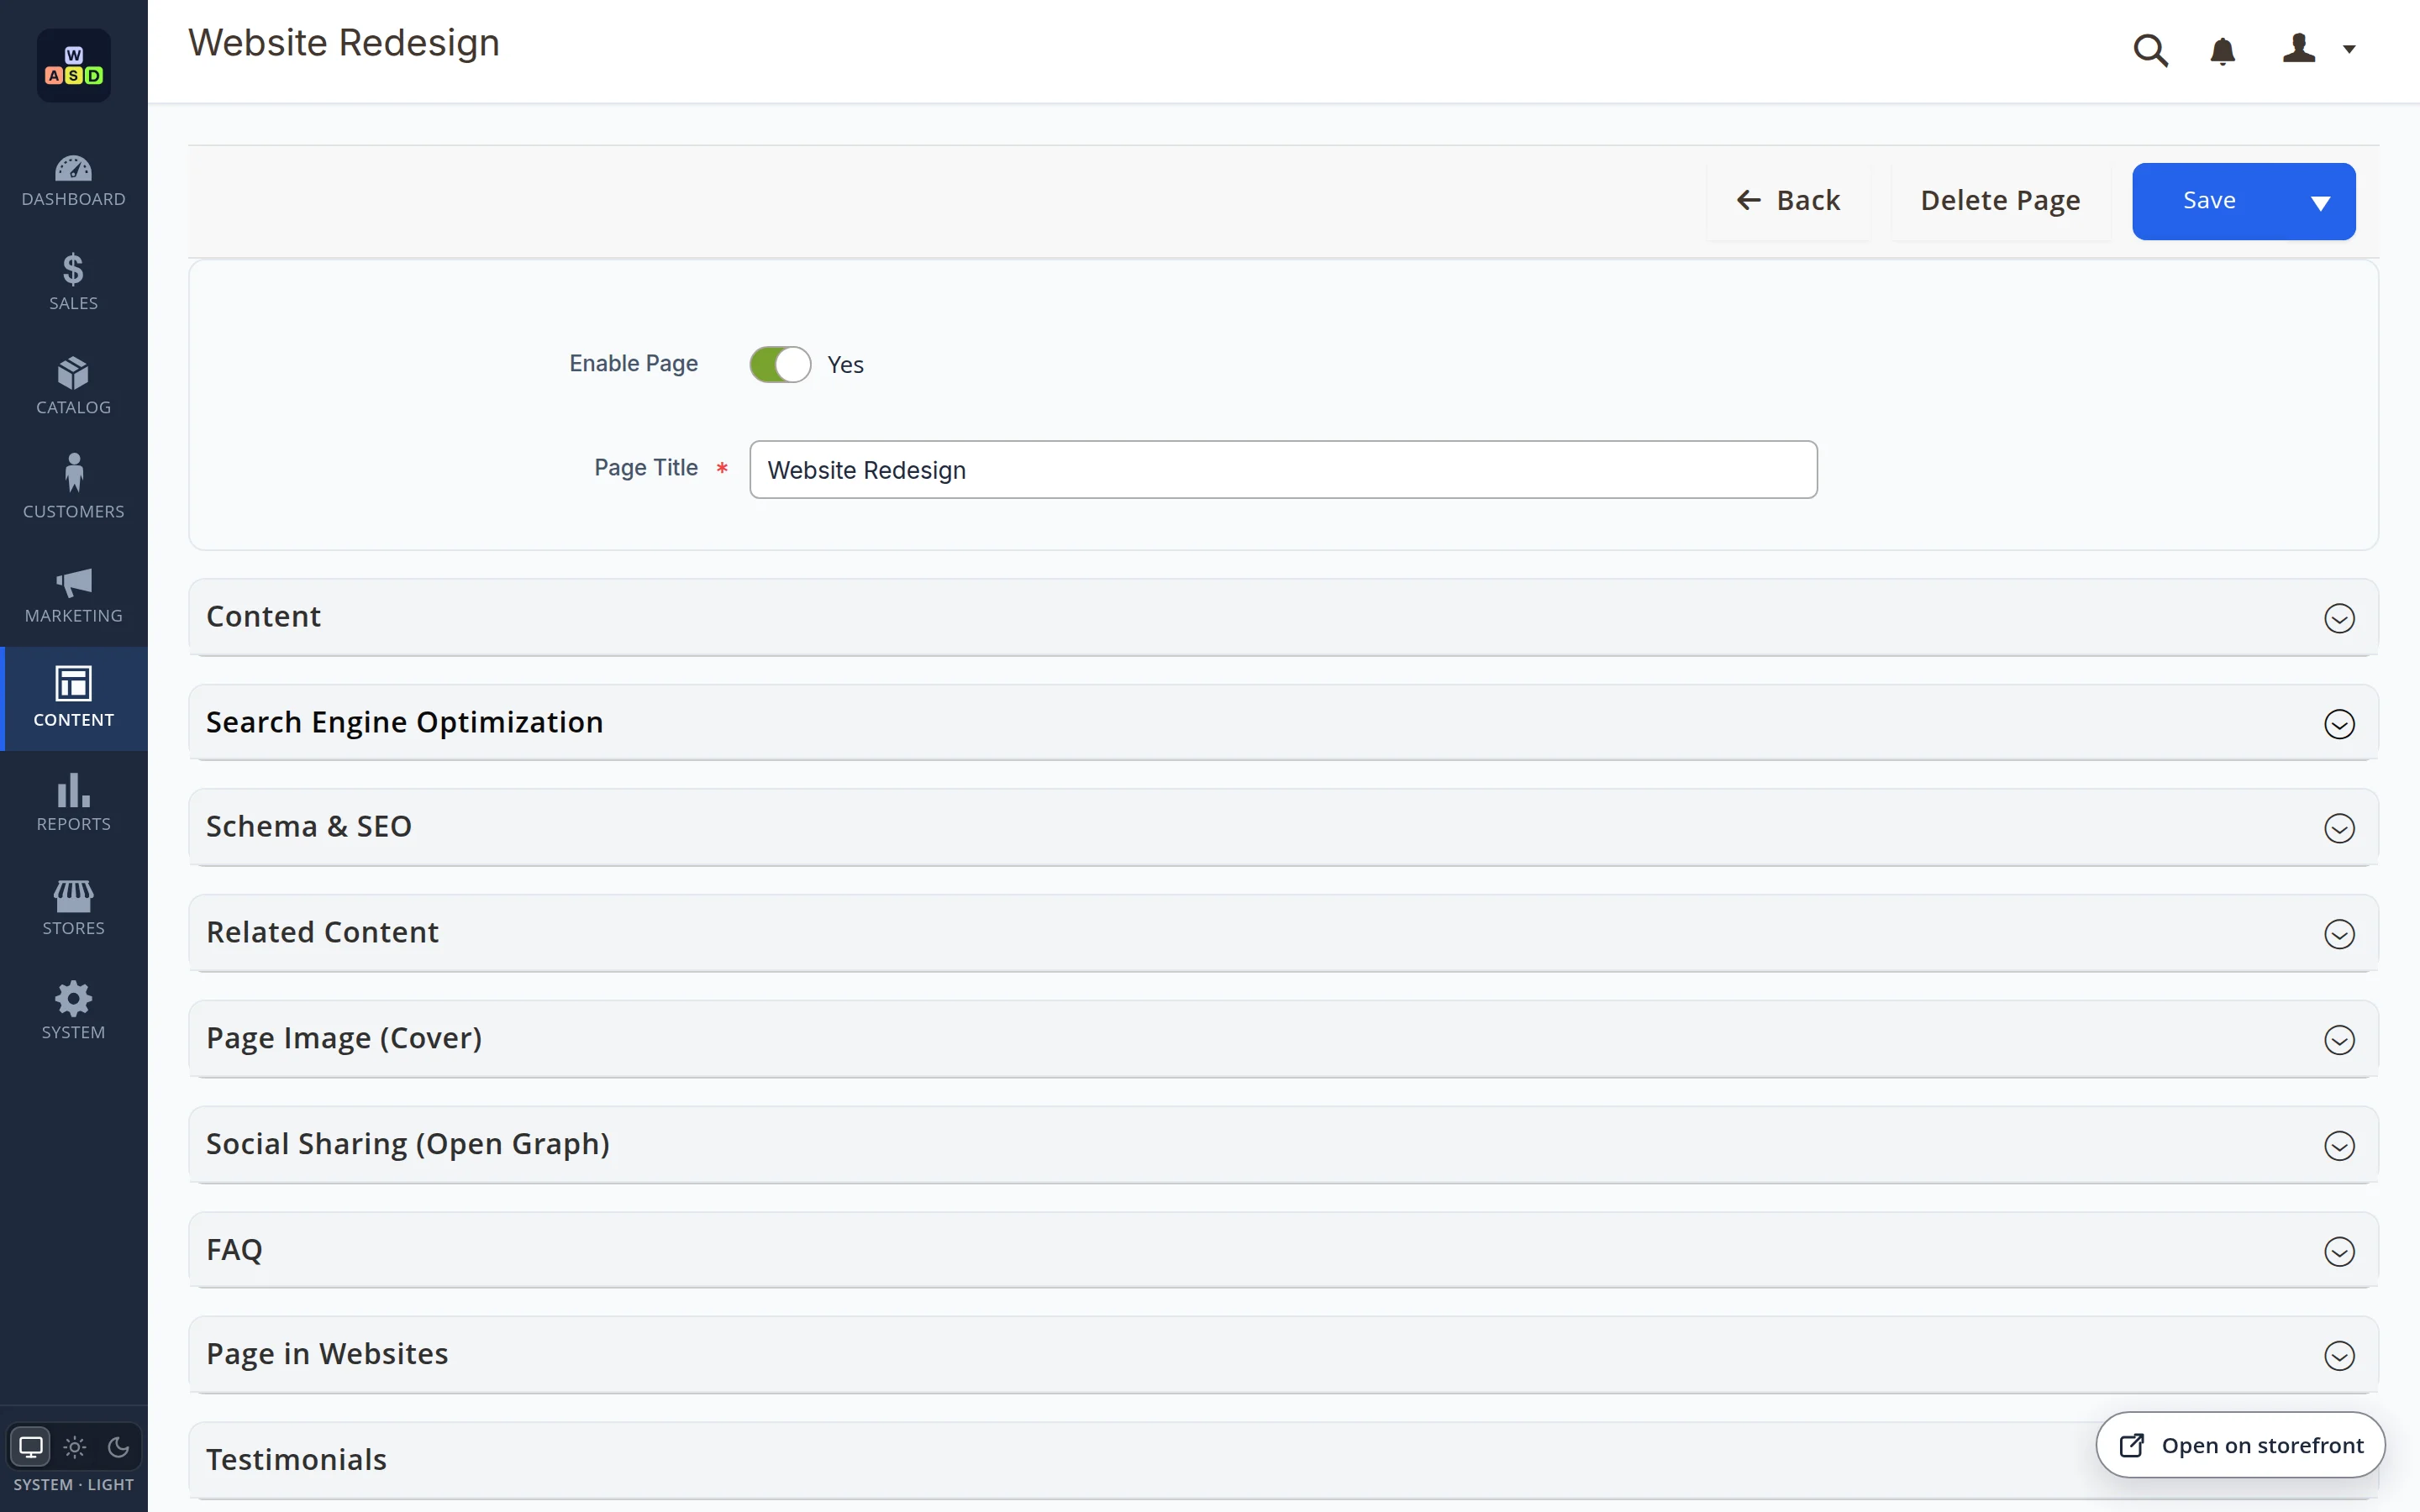Open the Save options dropdown arrow
The image size is (2420, 1512).
click(2320, 202)
